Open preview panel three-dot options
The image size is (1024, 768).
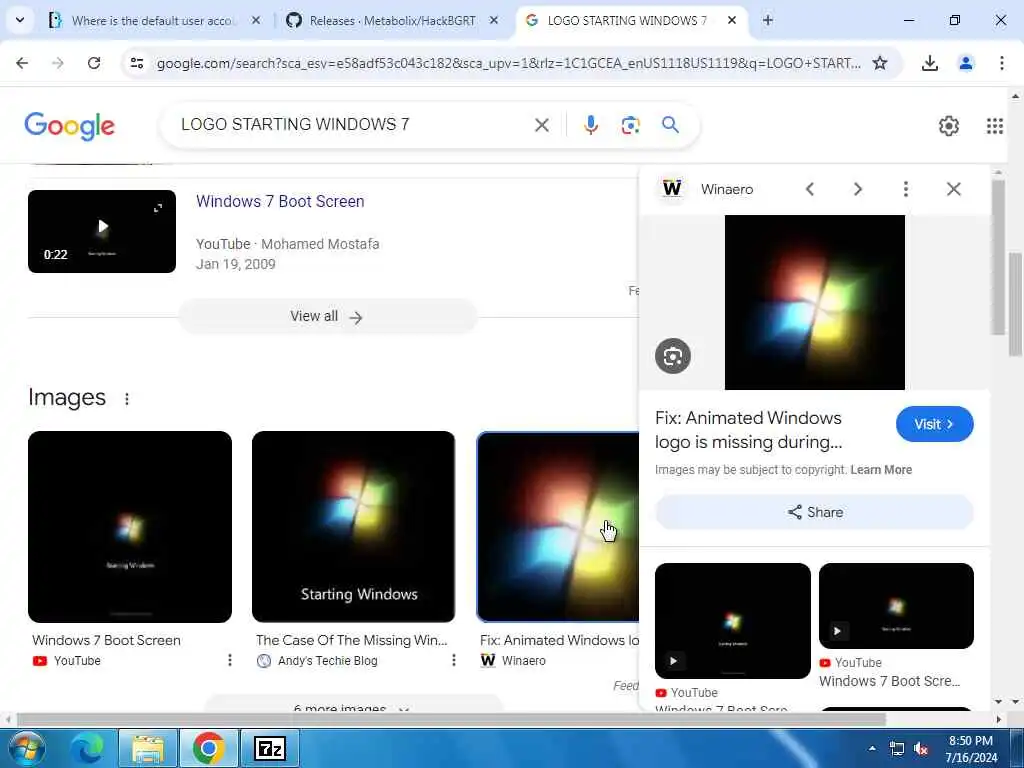pos(905,189)
